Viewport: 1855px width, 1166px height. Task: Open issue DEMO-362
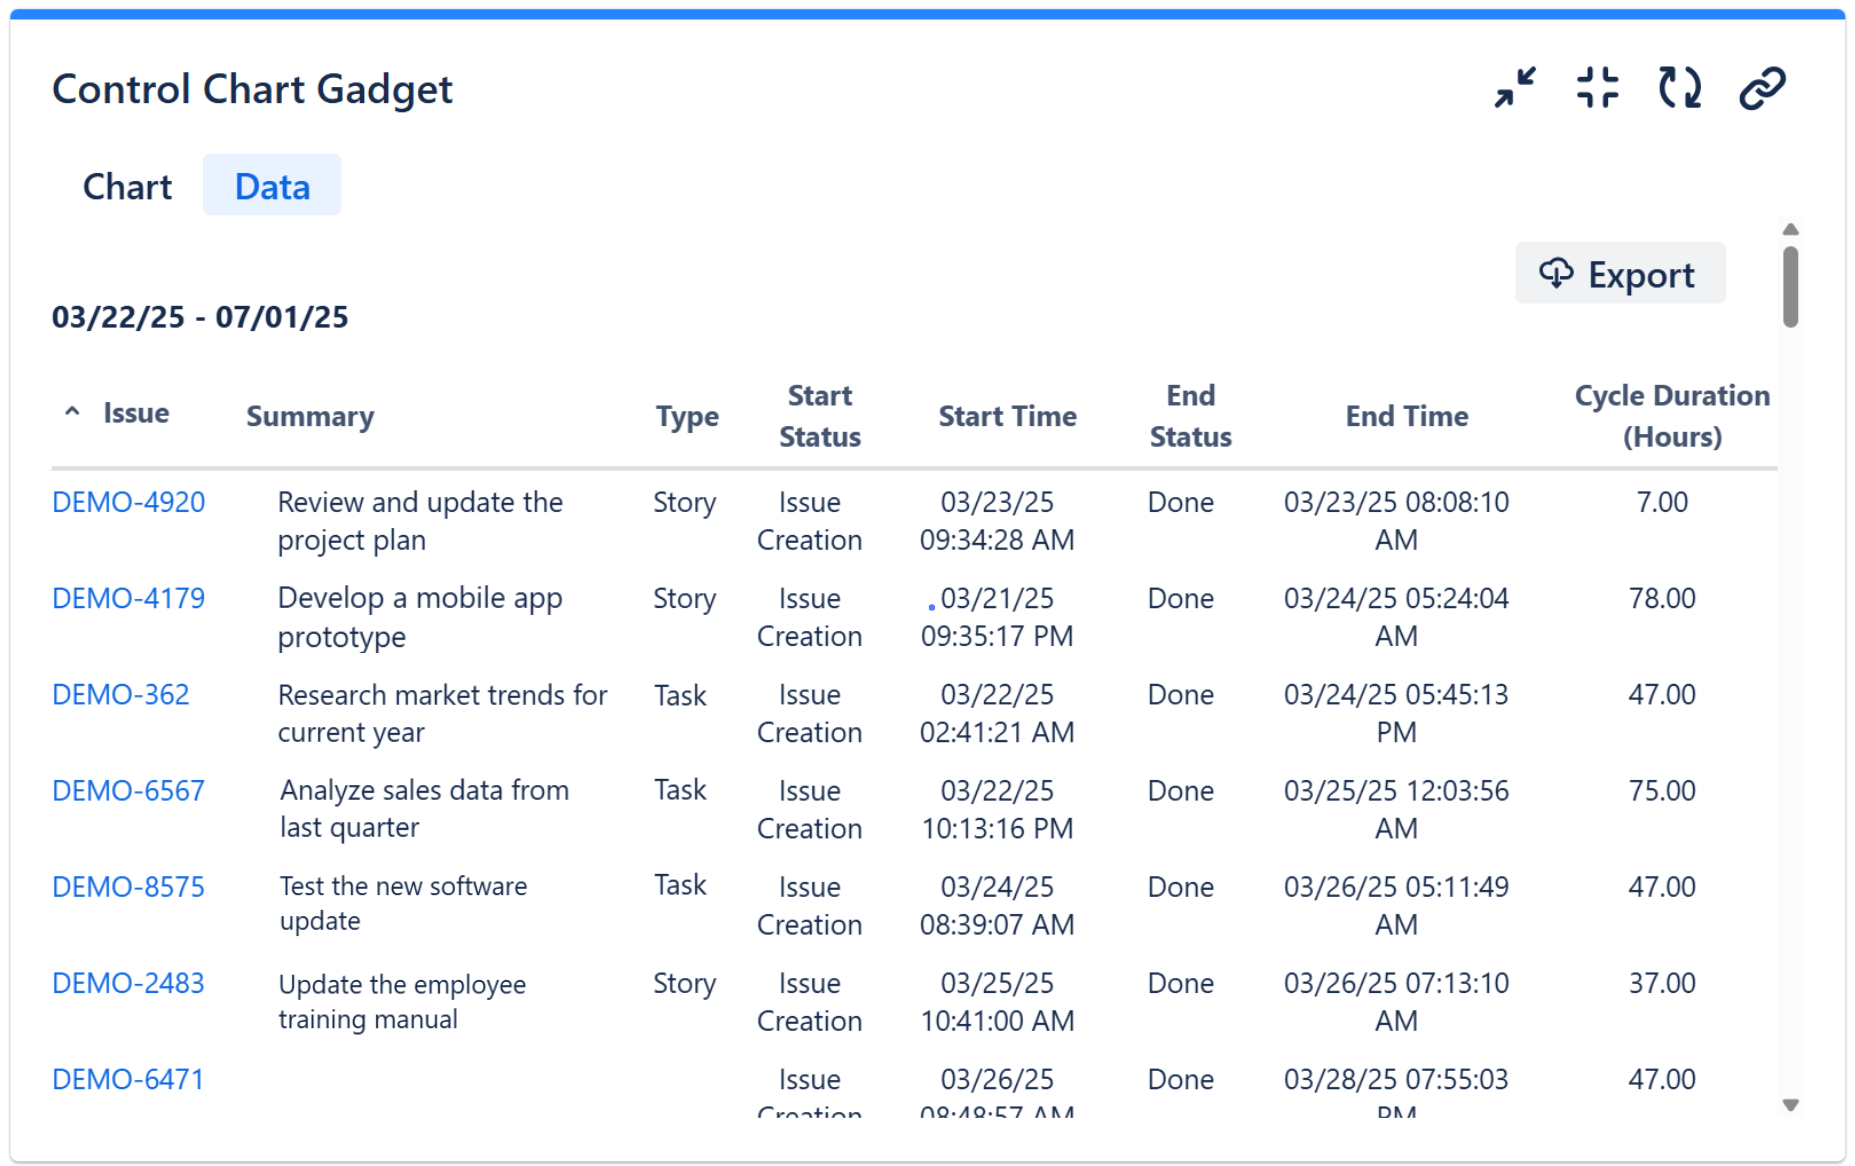point(120,694)
